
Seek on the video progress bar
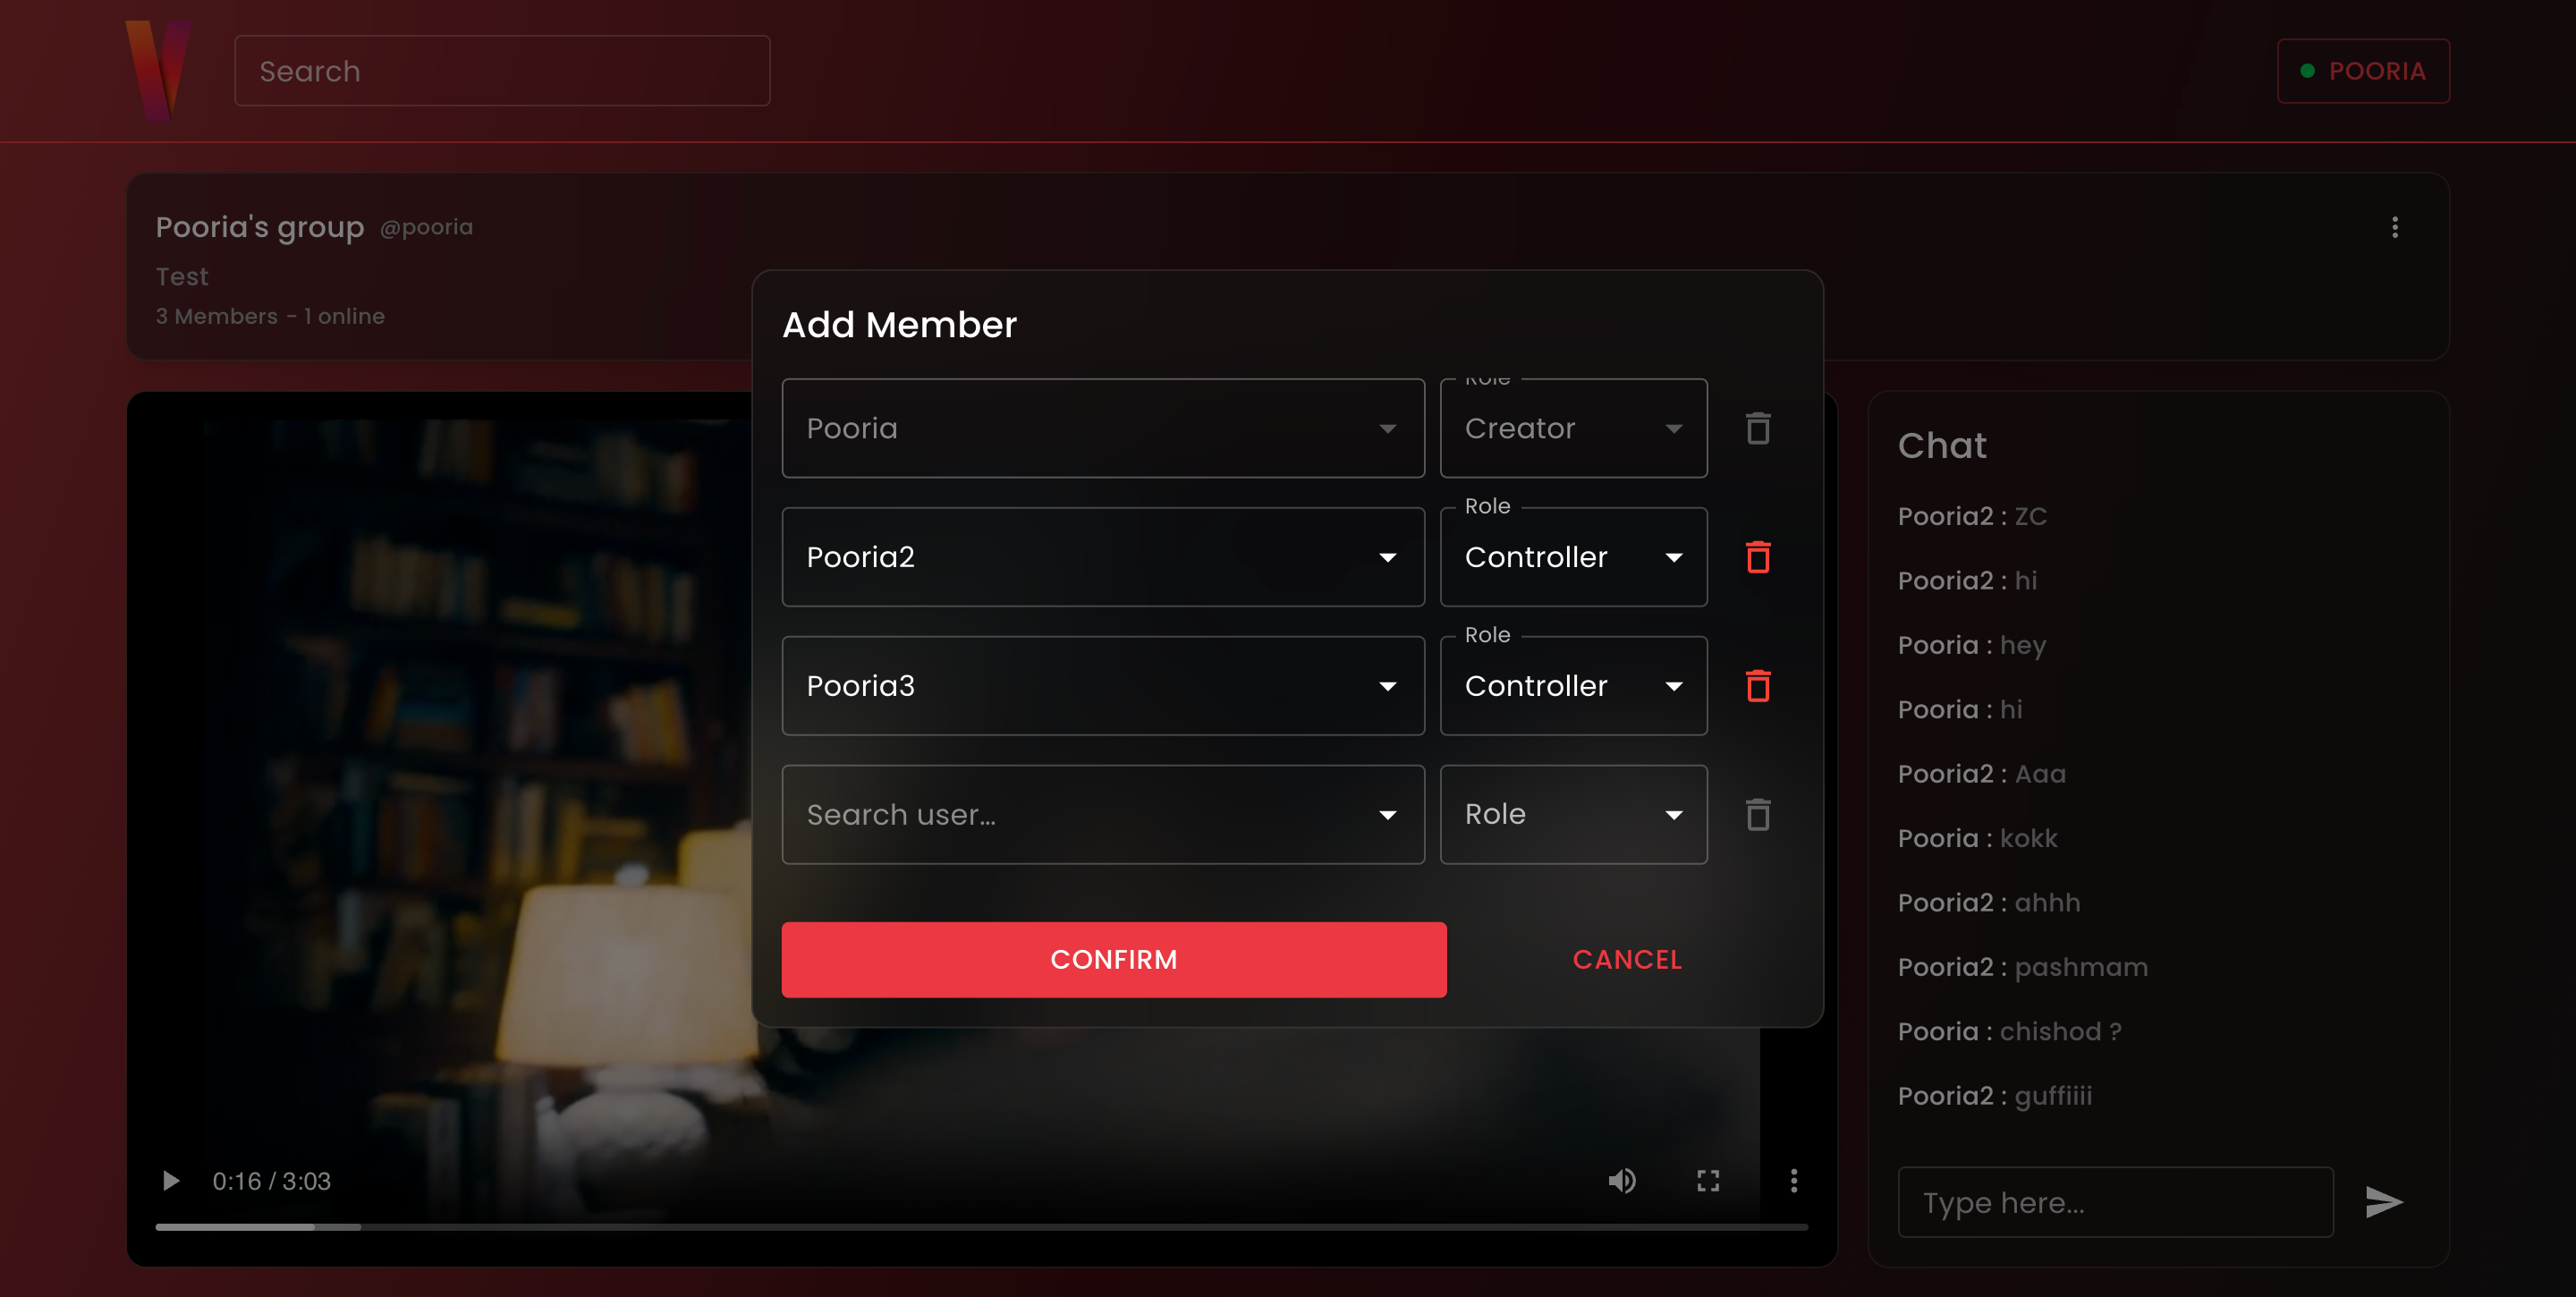coord(980,1226)
